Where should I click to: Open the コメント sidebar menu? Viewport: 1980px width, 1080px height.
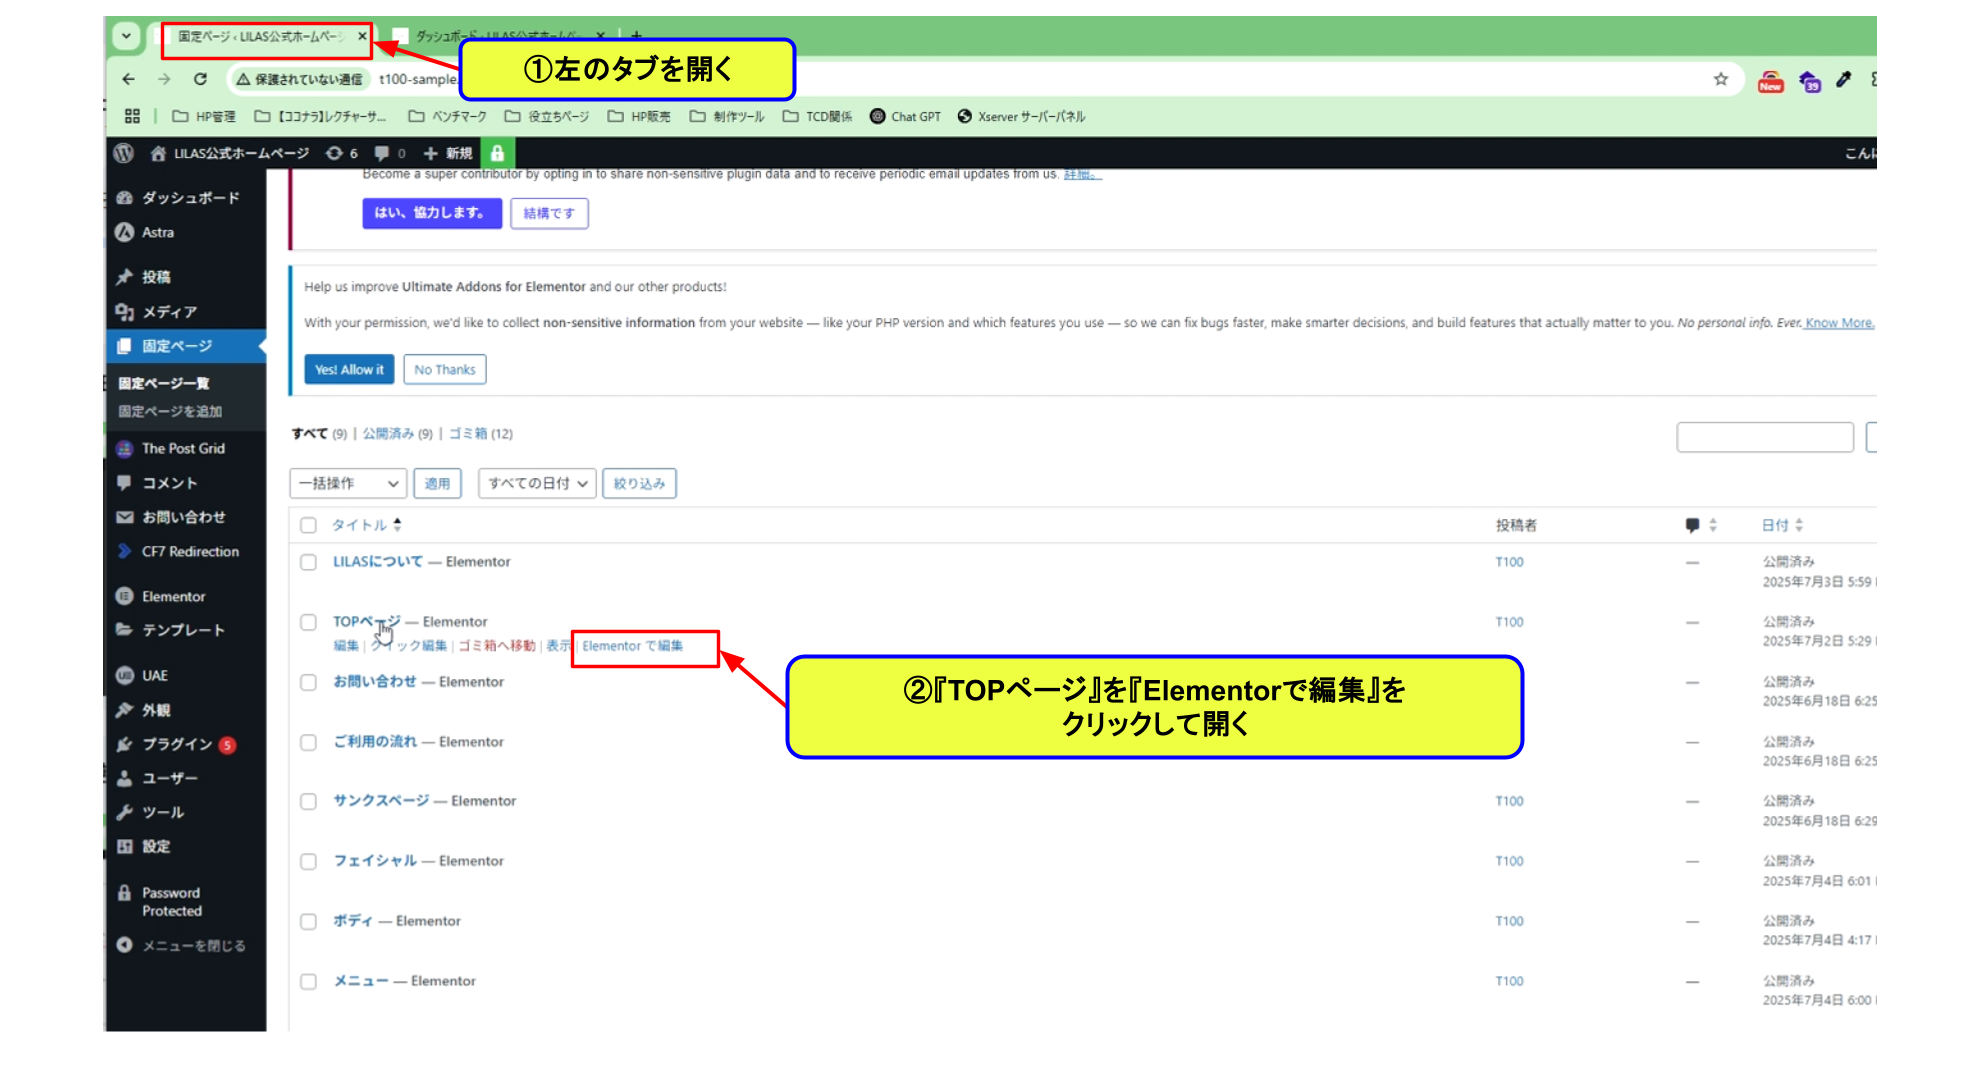(x=186, y=483)
